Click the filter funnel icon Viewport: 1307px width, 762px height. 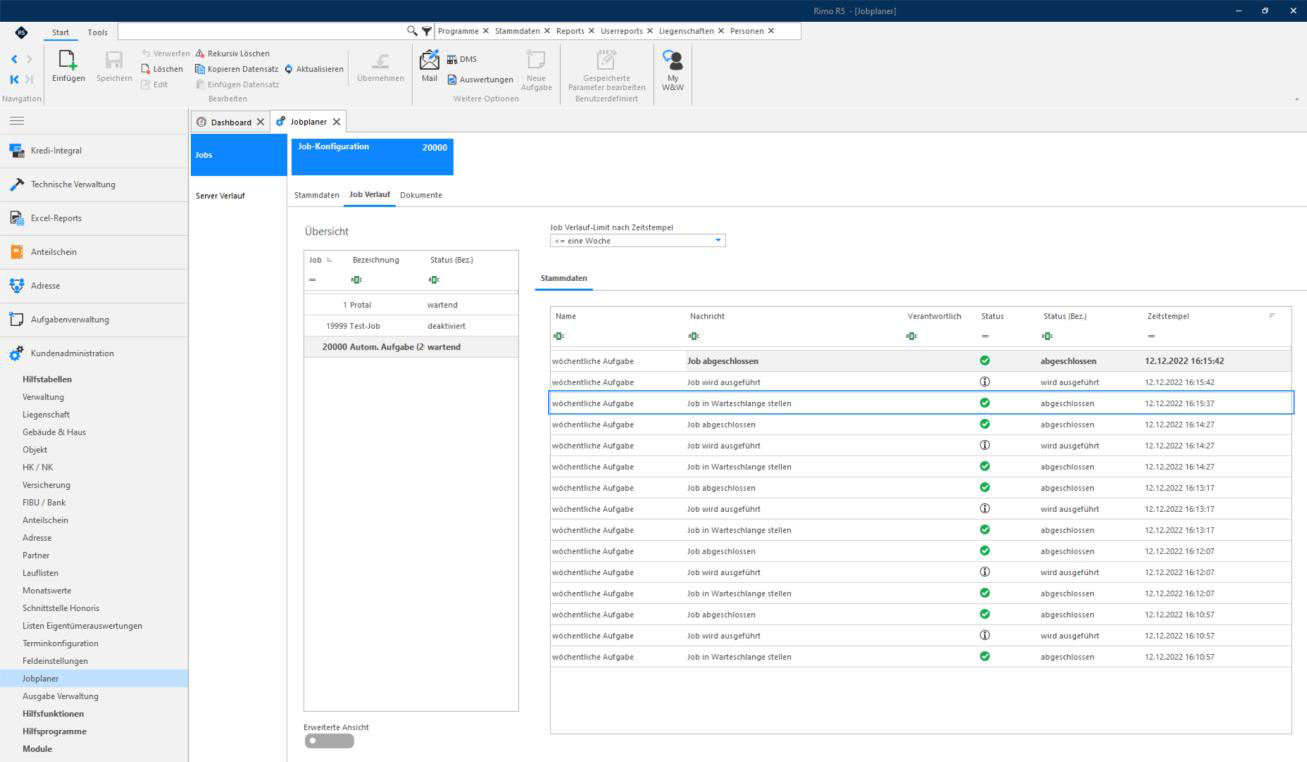427,31
